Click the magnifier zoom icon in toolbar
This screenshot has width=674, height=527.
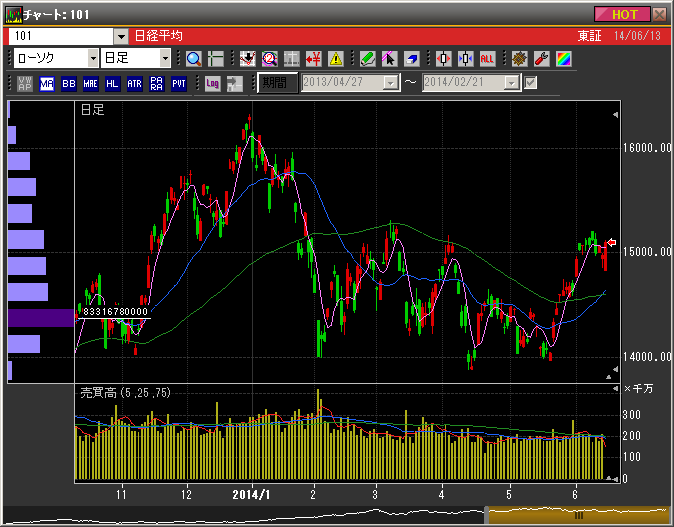(193, 59)
